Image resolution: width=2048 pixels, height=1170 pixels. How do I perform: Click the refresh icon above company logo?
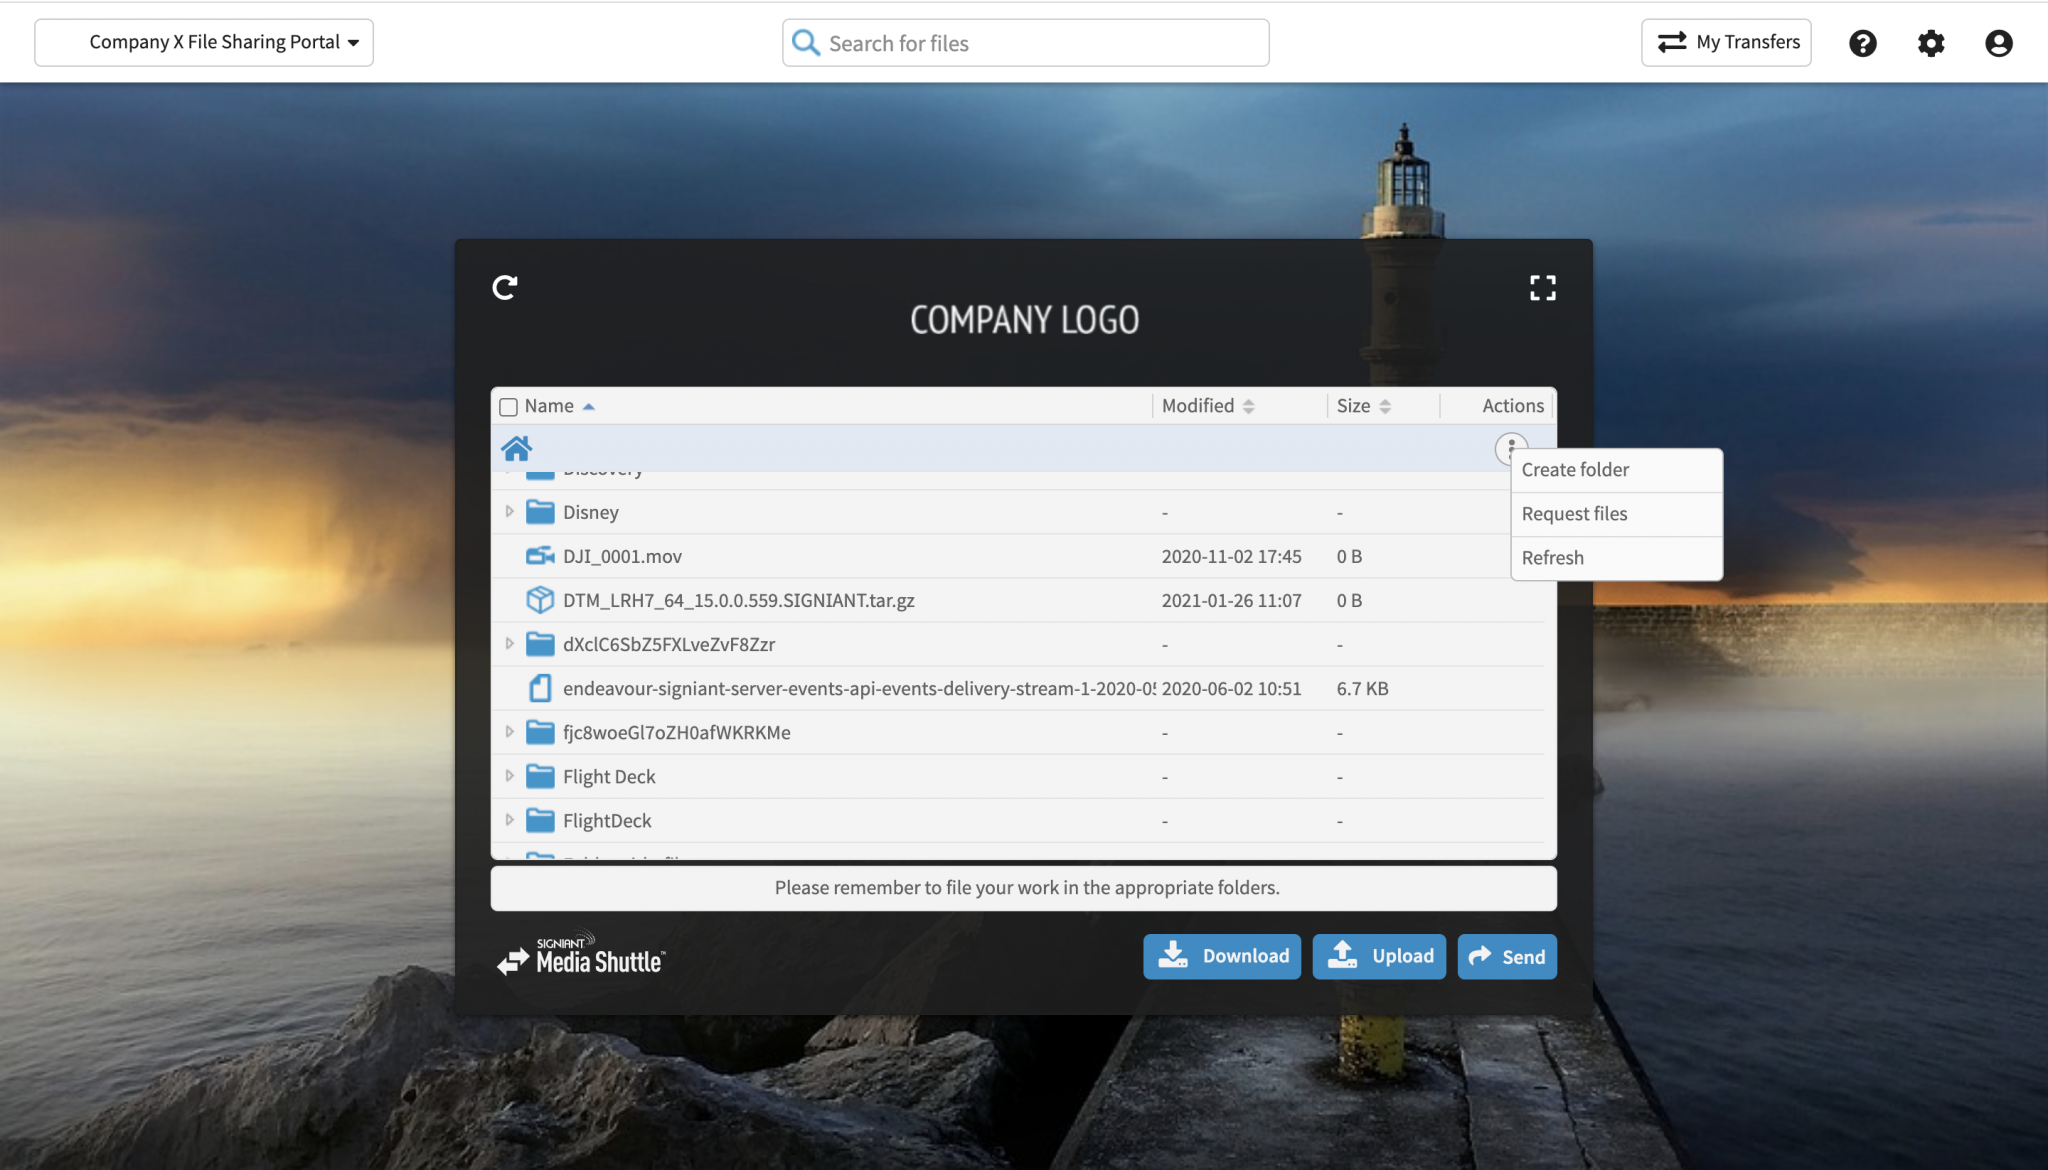[505, 288]
